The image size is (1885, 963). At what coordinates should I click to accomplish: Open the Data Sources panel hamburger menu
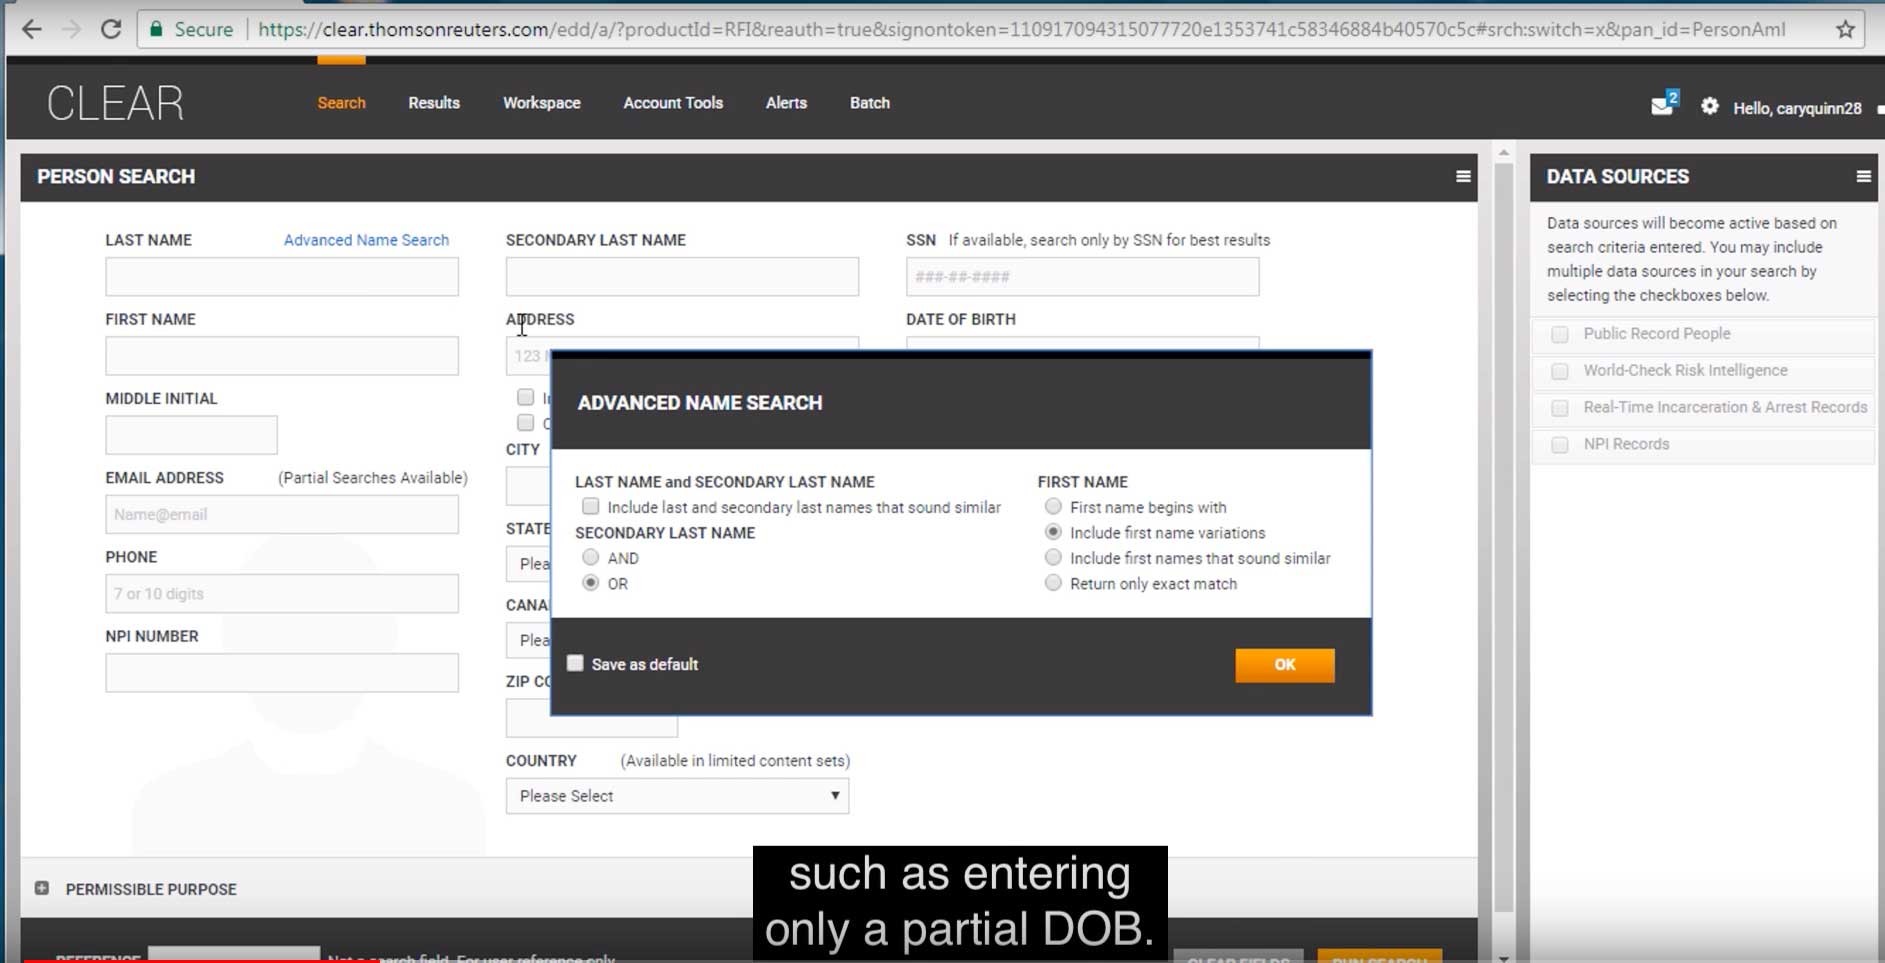[1863, 177]
